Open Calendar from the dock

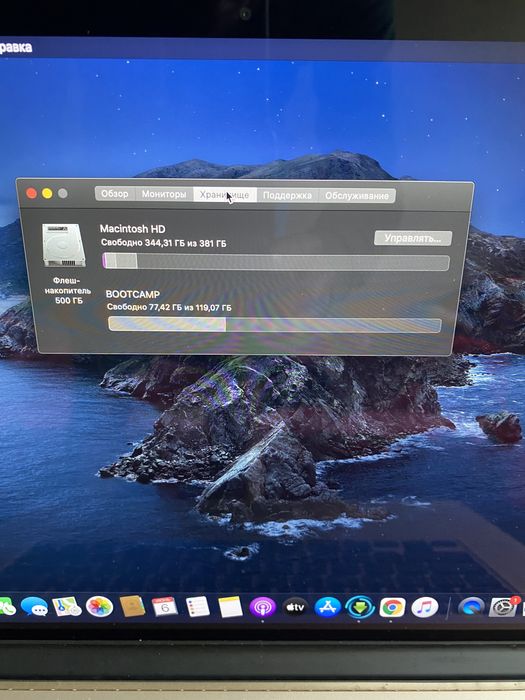[164, 607]
